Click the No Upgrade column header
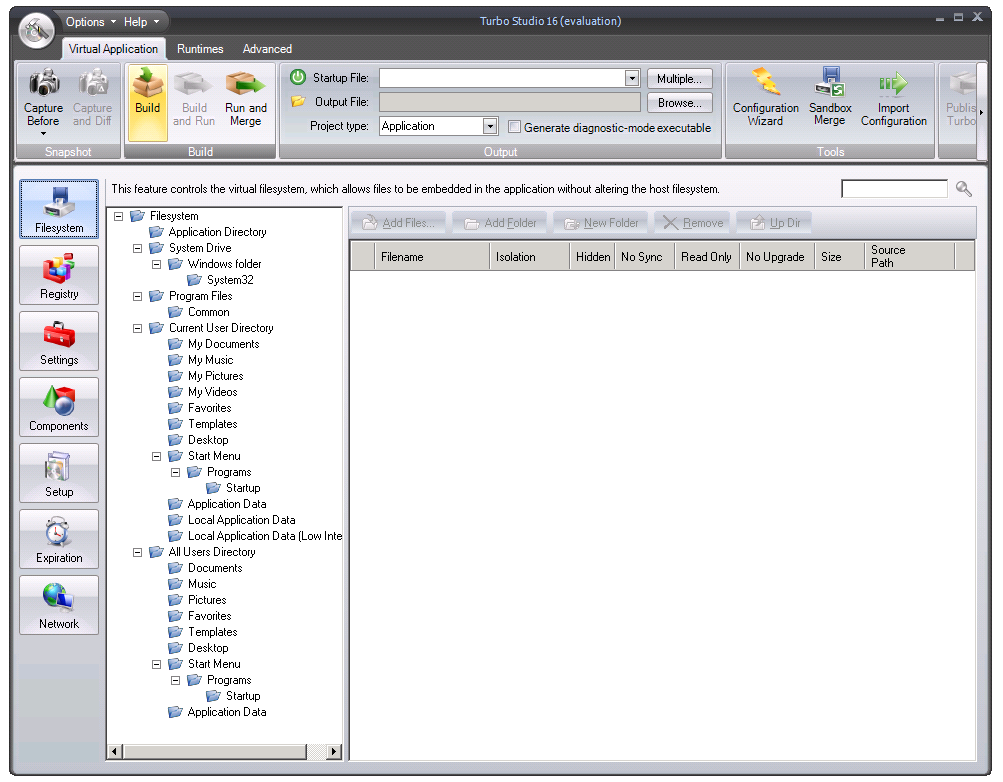This screenshot has height=782, width=1003. click(x=775, y=256)
